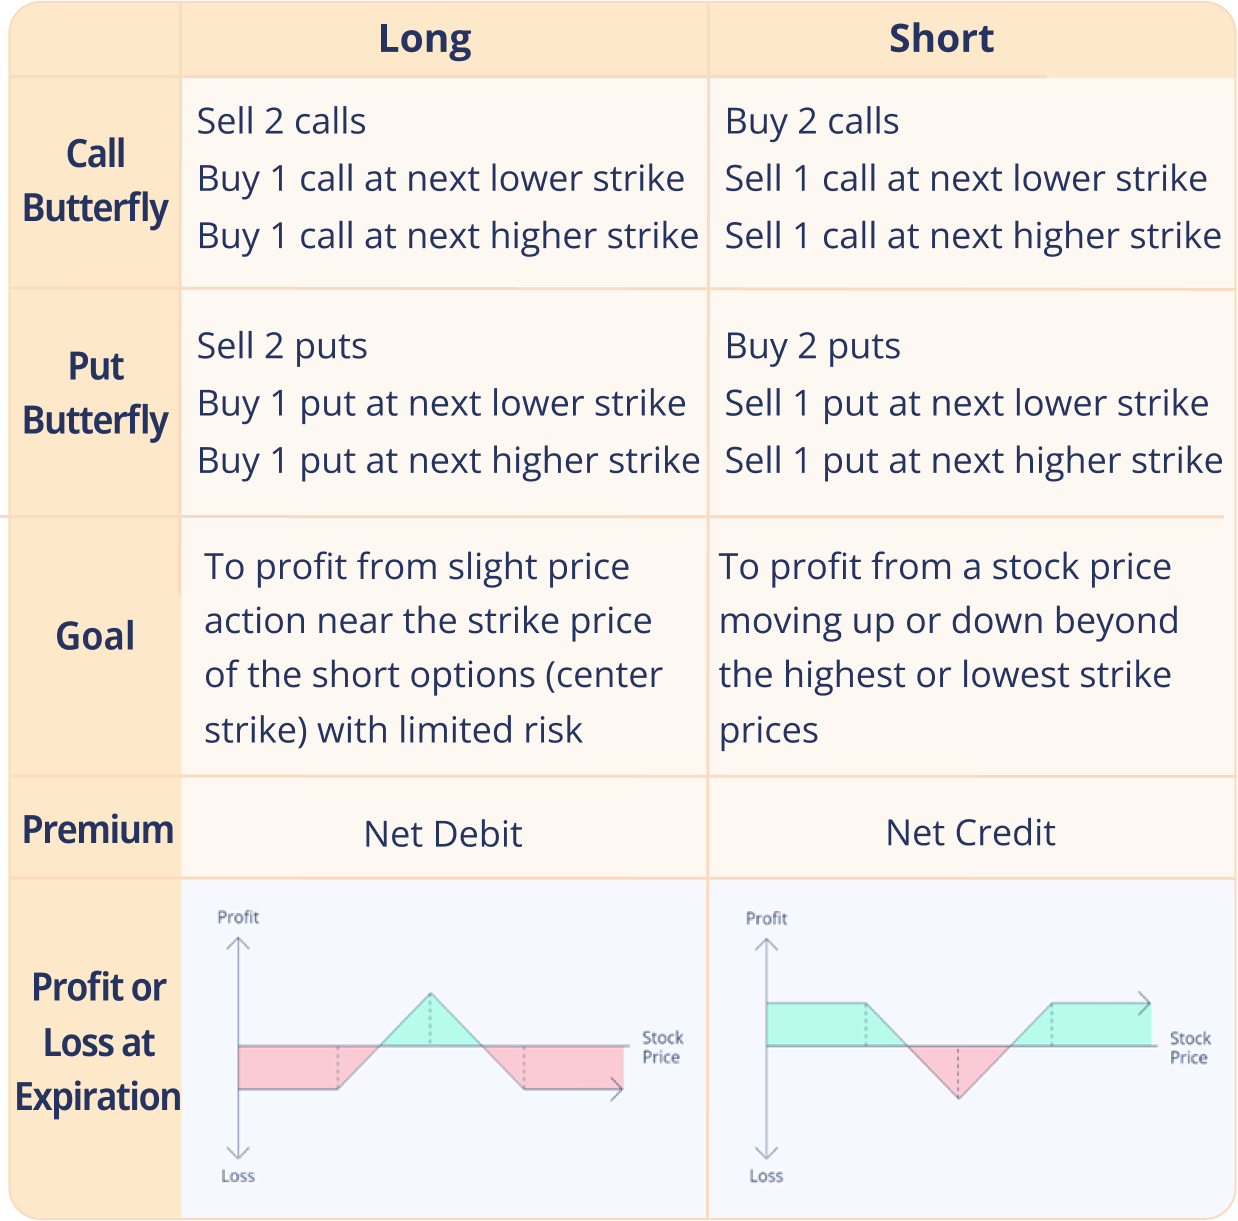Image resolution: width=1238 pixels, height=1221 pixels.
Task: Click the "Sell 2 calls" line
Action: click(282, 122)
